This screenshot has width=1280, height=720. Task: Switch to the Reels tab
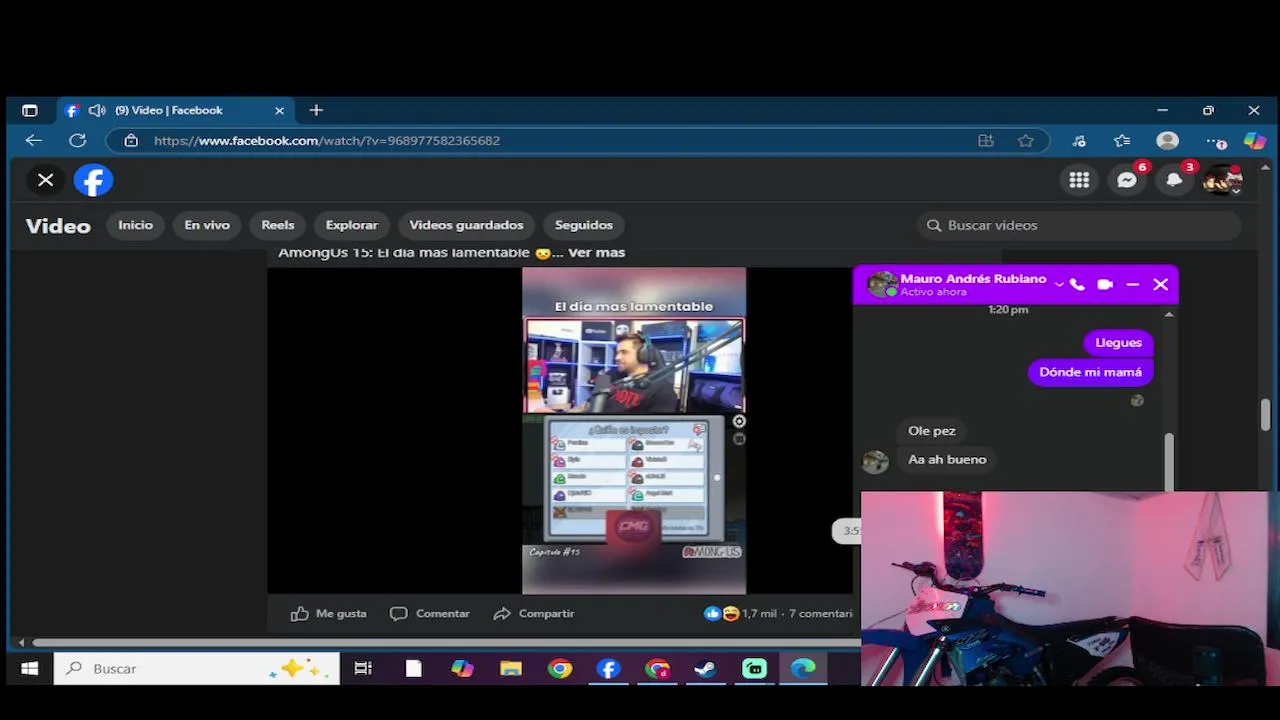tap(278, 225)
